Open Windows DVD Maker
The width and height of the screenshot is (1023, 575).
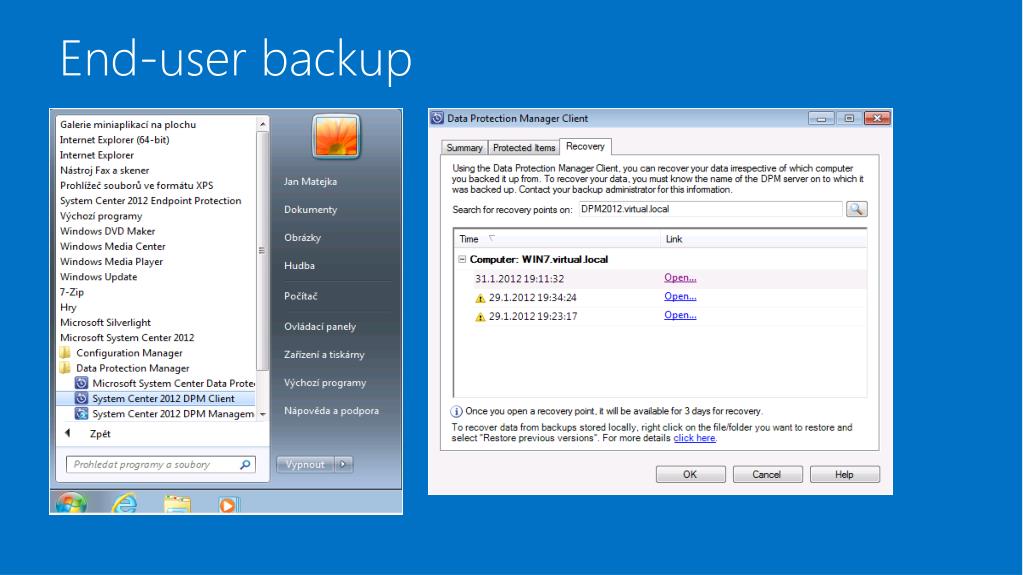(x=108, y=231)
